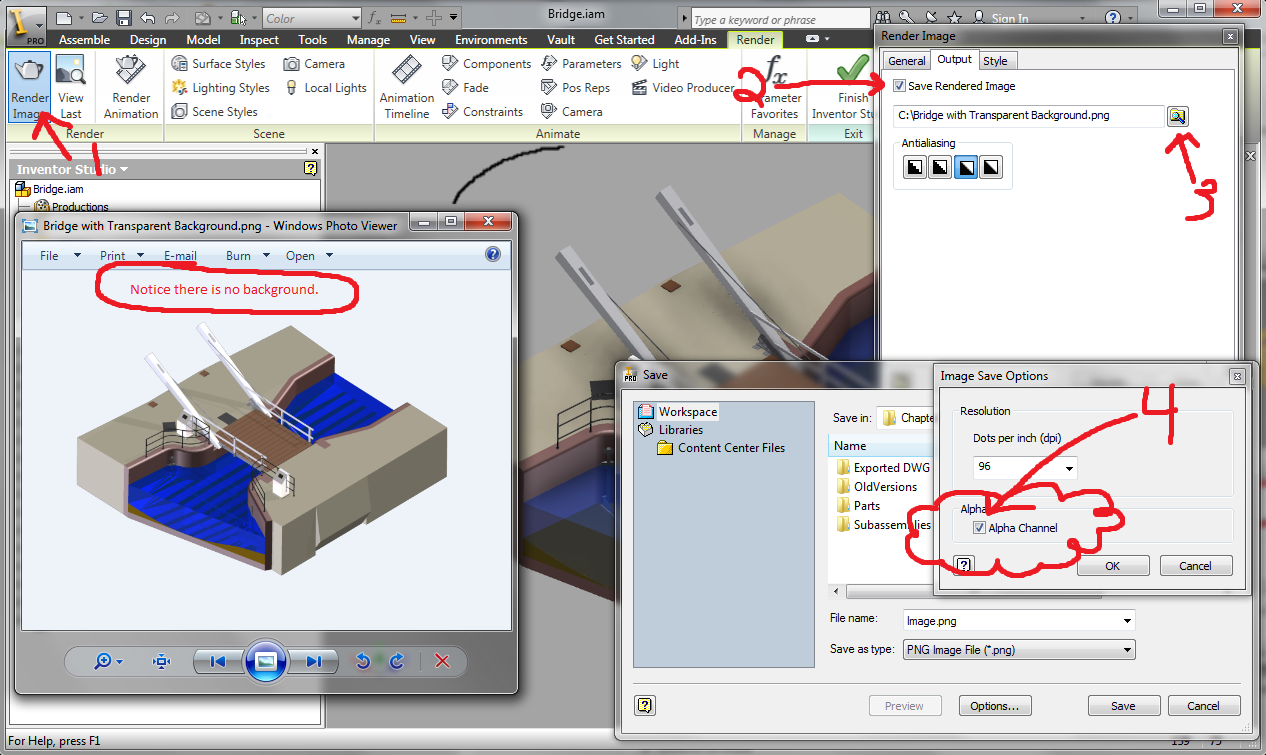Open the Animation Timeline tool

405,87
